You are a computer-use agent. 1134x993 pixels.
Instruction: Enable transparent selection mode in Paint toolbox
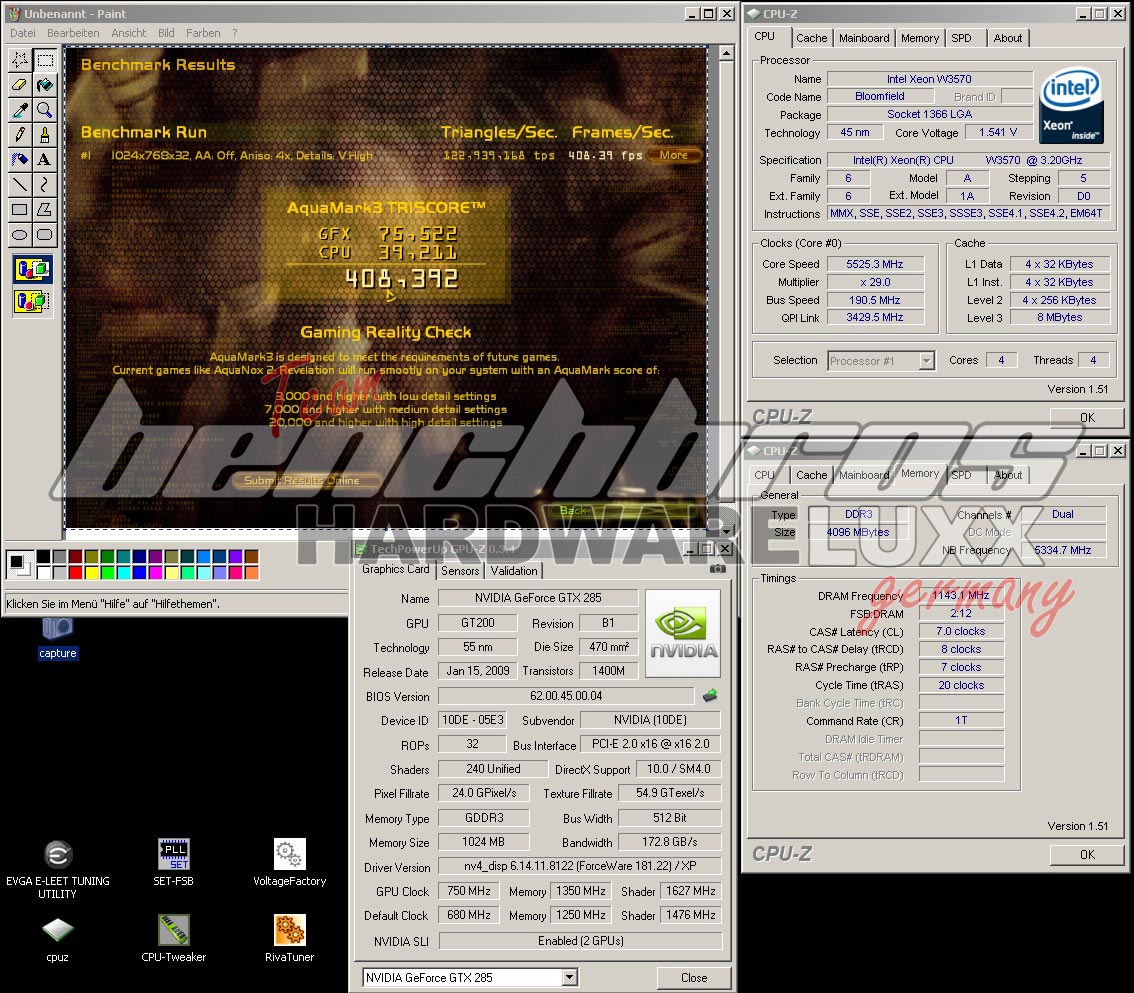[x=33, y=300]
